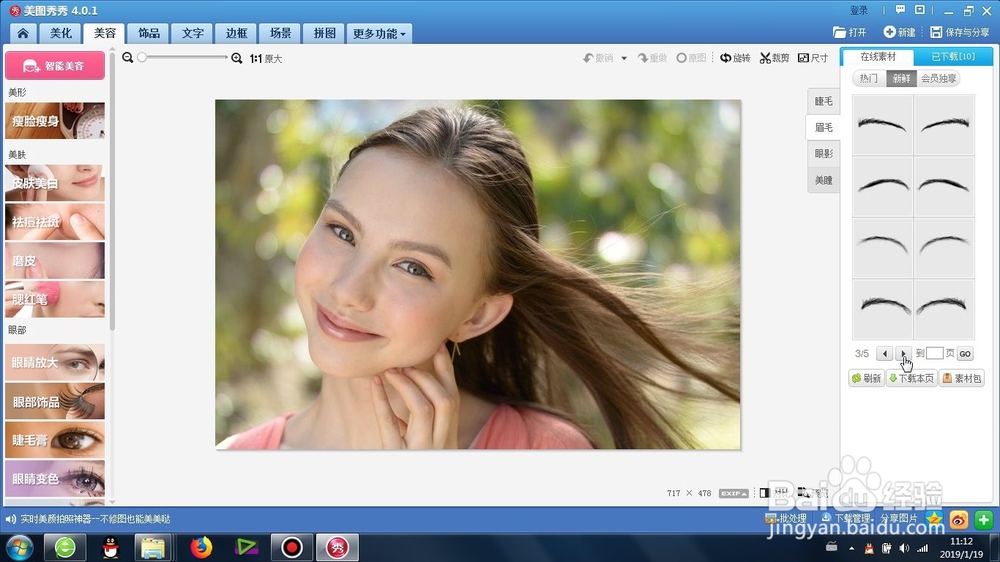Open the 素材包 material pack
Image resolution: width=1000 pixels, height=562 pixels.
[x=962, y=378]
